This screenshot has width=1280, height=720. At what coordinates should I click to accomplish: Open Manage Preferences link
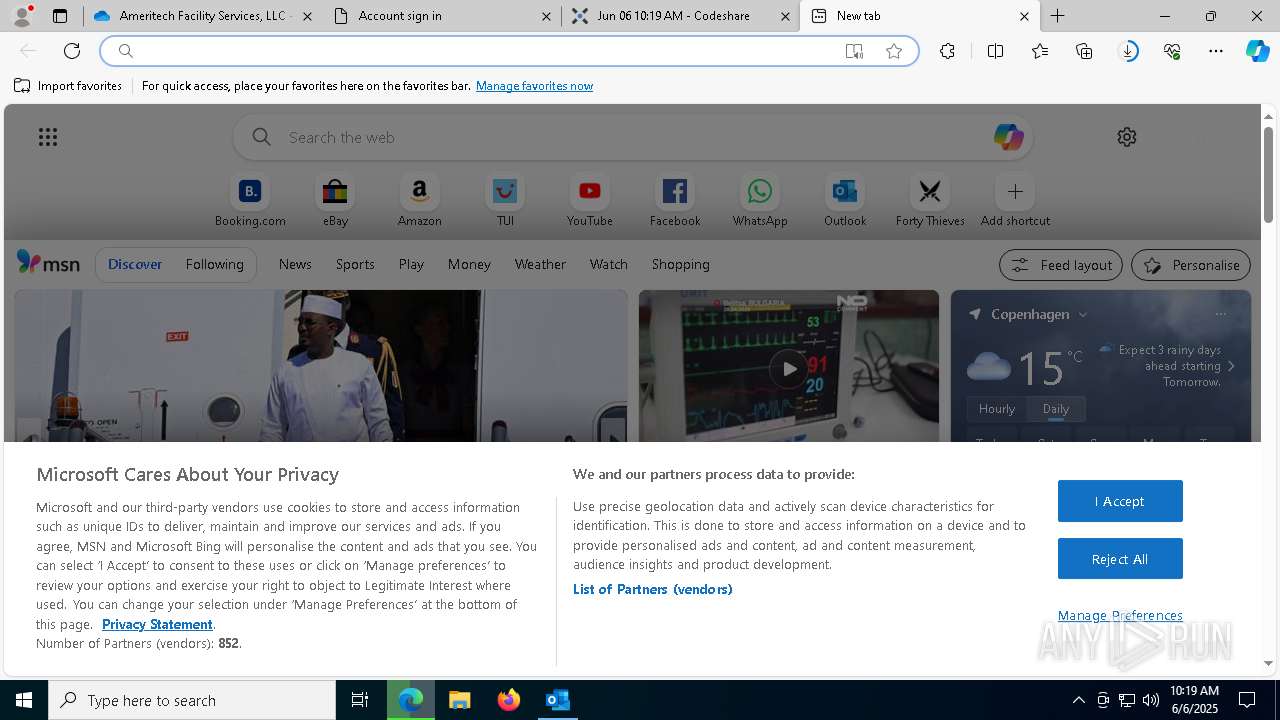point(1120,615)
